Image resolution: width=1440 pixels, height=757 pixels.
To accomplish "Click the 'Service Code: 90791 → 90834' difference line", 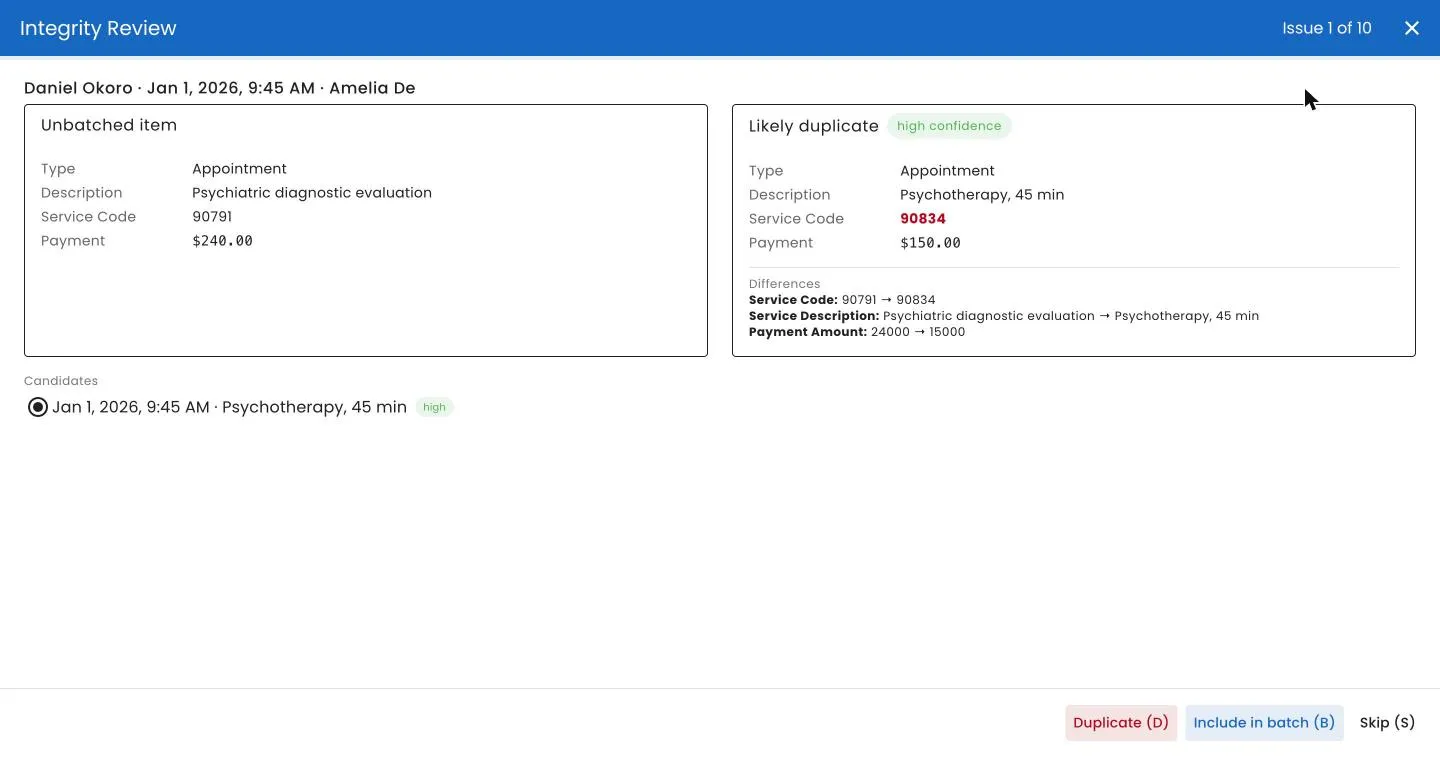I will [x=842, y=300].
